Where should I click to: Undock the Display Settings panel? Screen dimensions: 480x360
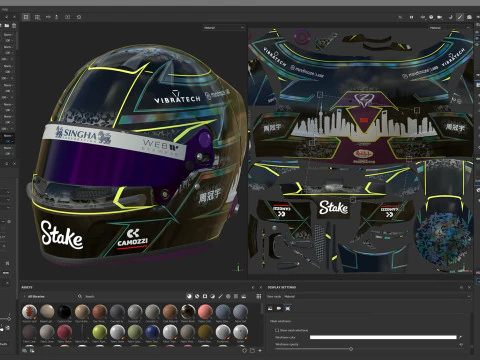click(x=462, y=287)
